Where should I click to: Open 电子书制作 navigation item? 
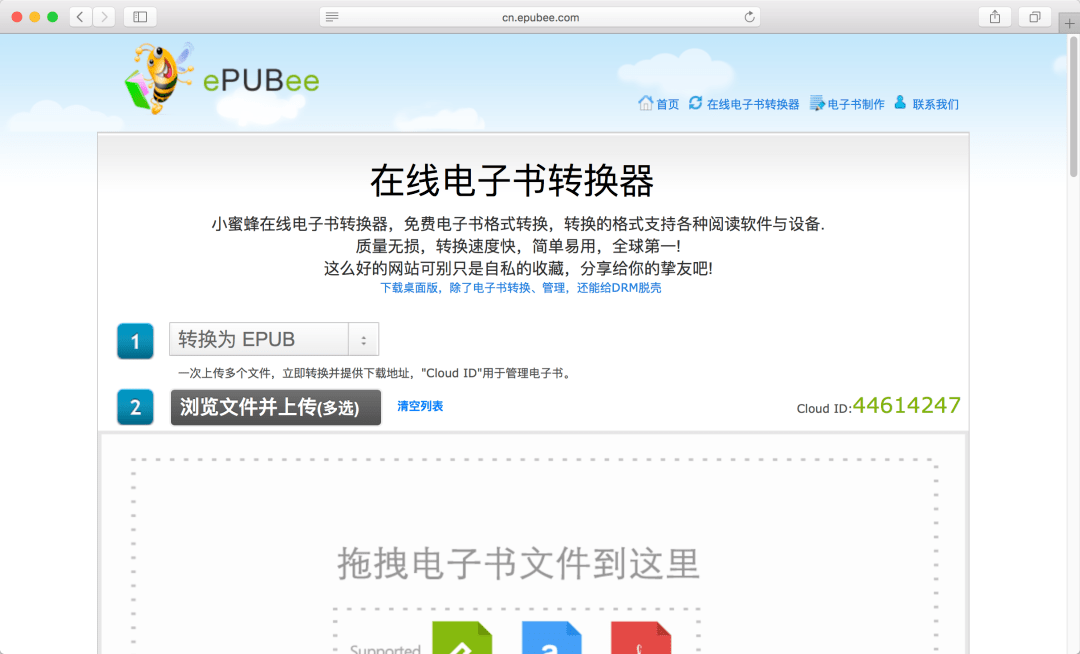coord(856,105)
